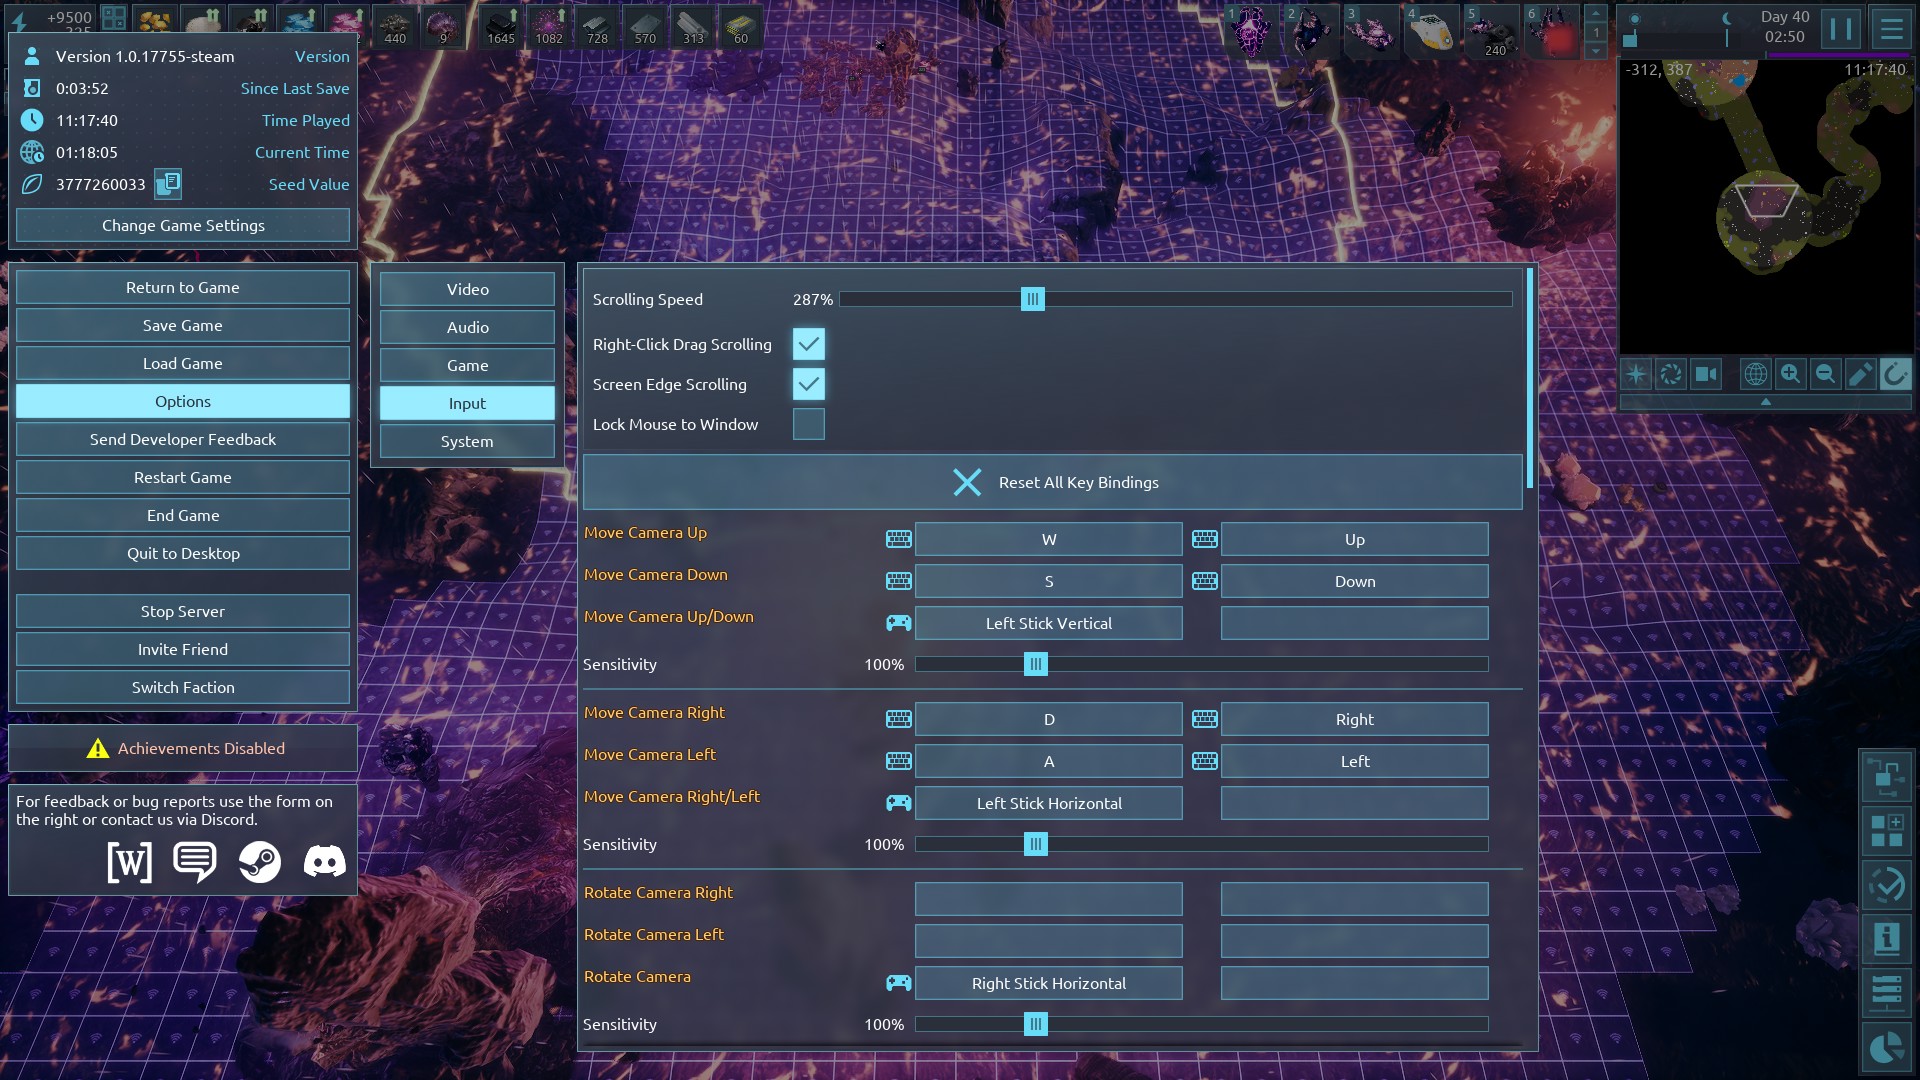The width and height of the screenshot is (1920, 1080).
Task: Open the System options tab
Action: 467,441
